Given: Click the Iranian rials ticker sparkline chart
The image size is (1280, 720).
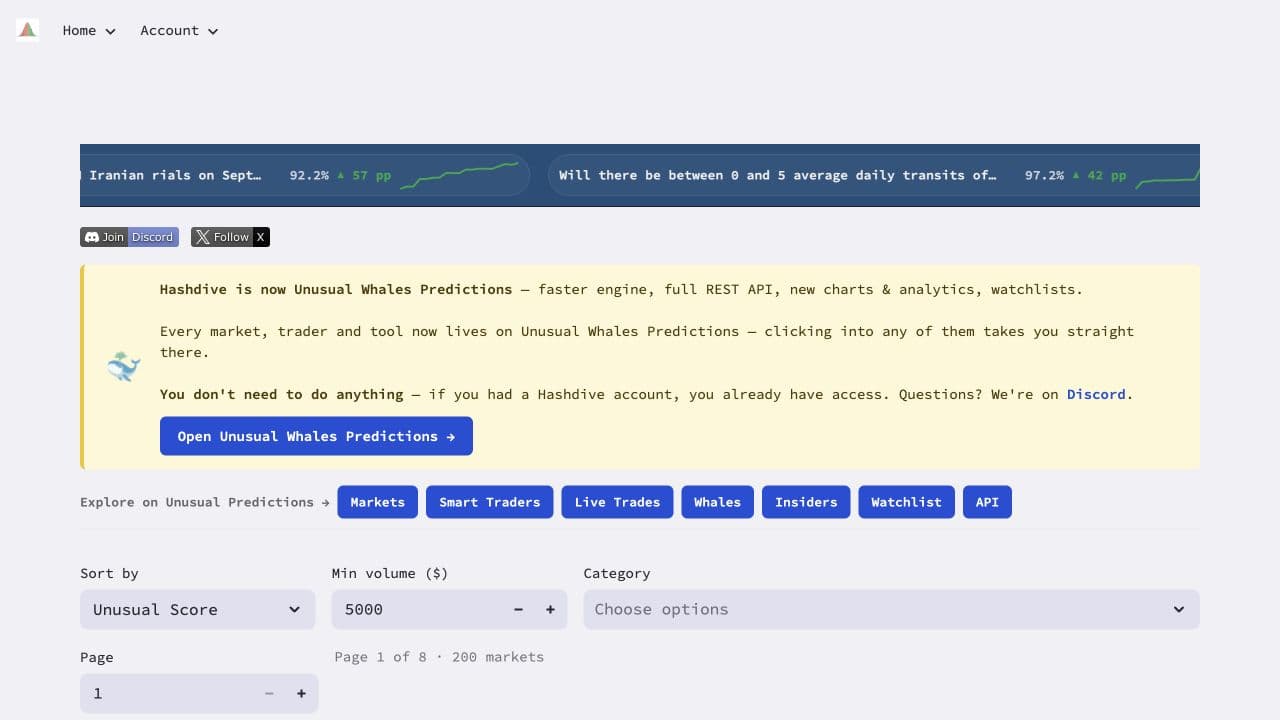Looking at the screenshot, I should (x=459, y=175).
